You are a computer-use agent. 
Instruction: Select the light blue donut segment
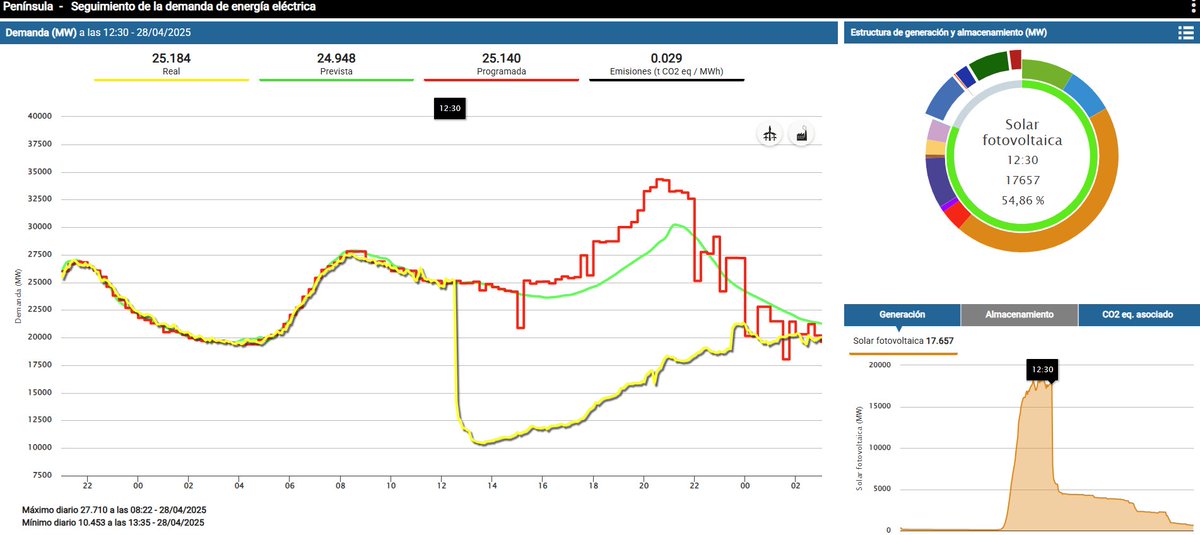[x=1086, y=93]
